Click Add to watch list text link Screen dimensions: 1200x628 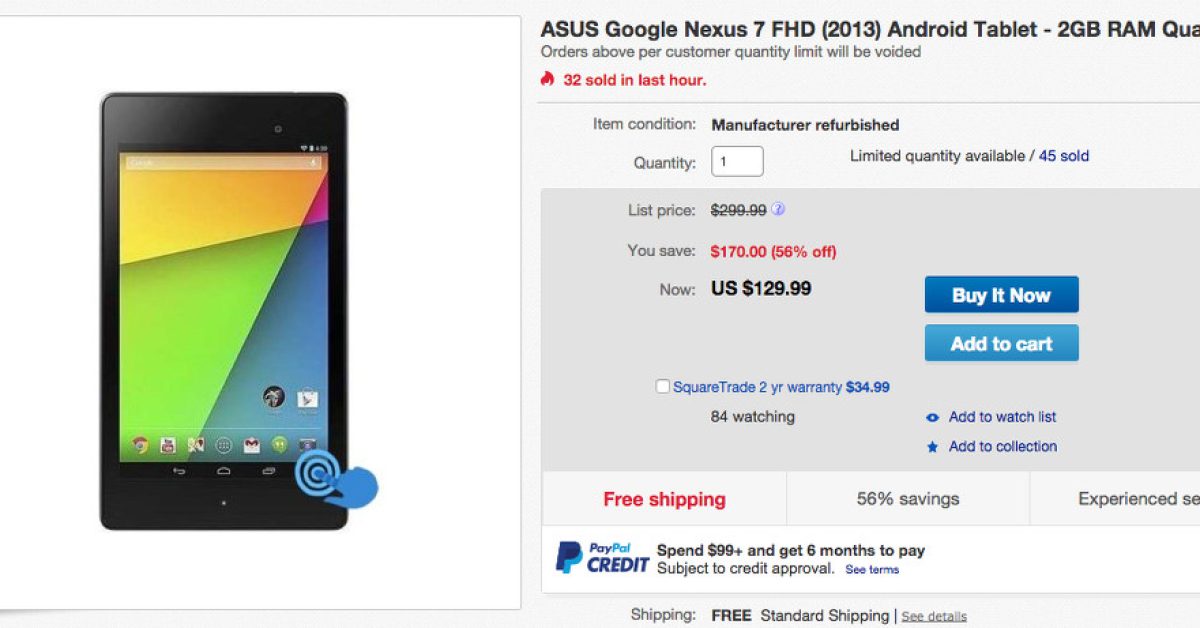coord(1002,417)
